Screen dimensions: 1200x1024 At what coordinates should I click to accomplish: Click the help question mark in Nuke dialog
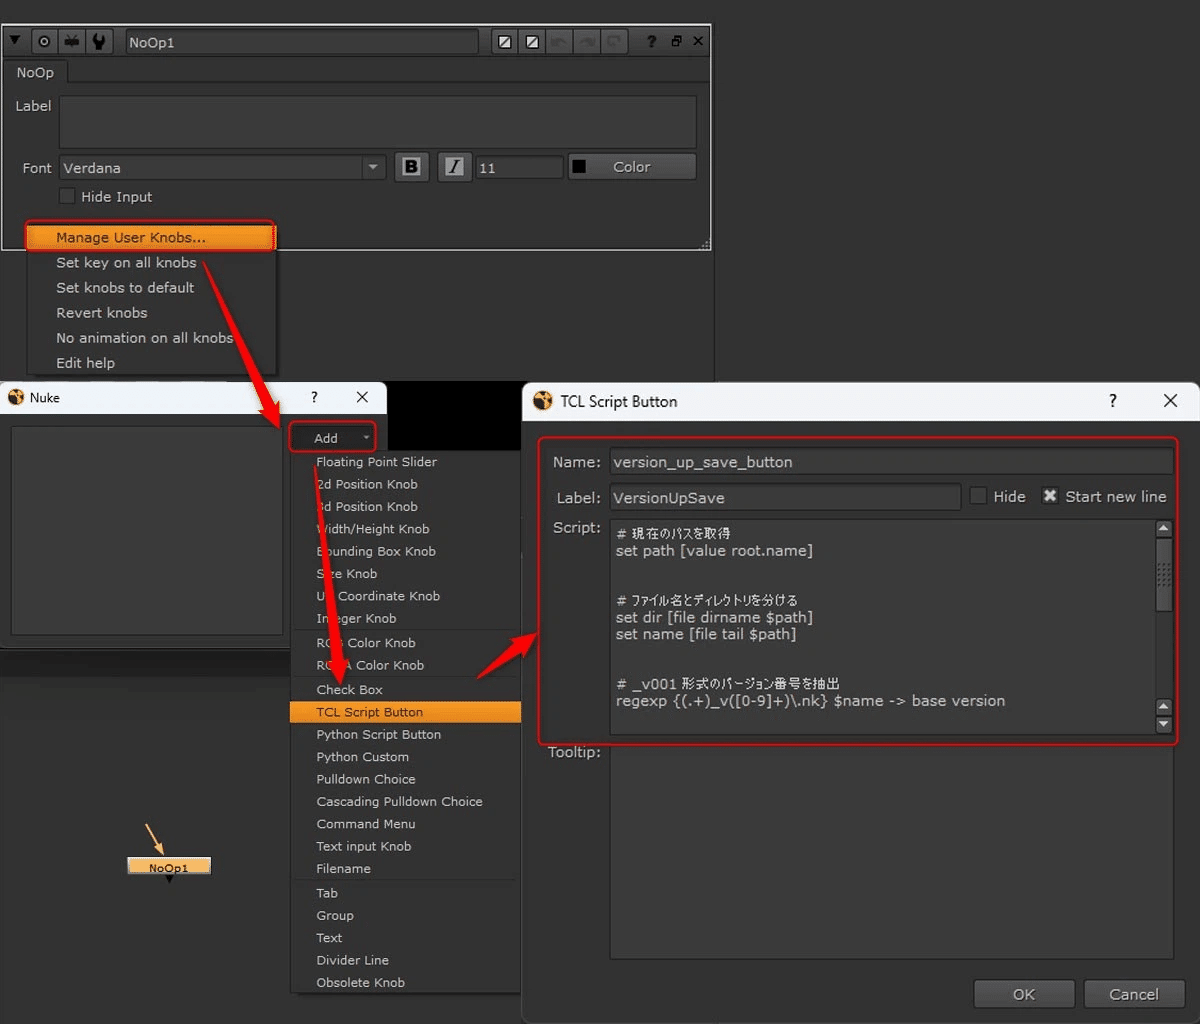(314, 398)
